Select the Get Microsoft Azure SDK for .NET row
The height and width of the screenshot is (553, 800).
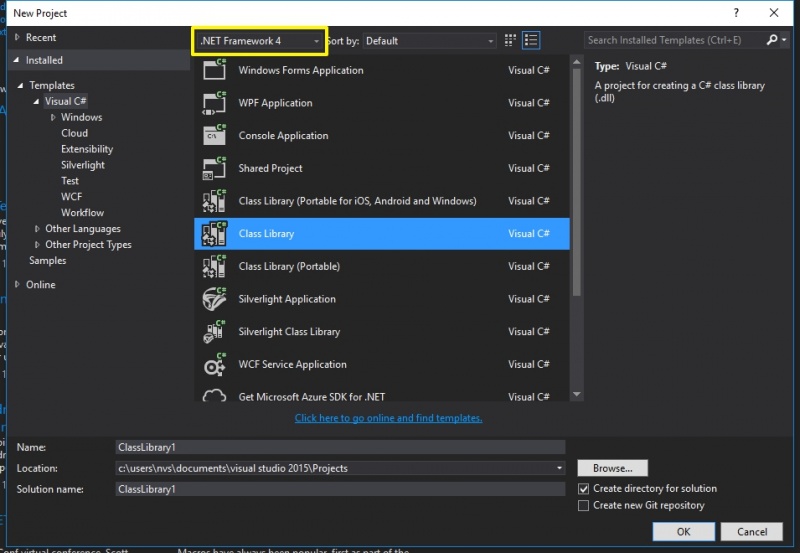(382, 395)
